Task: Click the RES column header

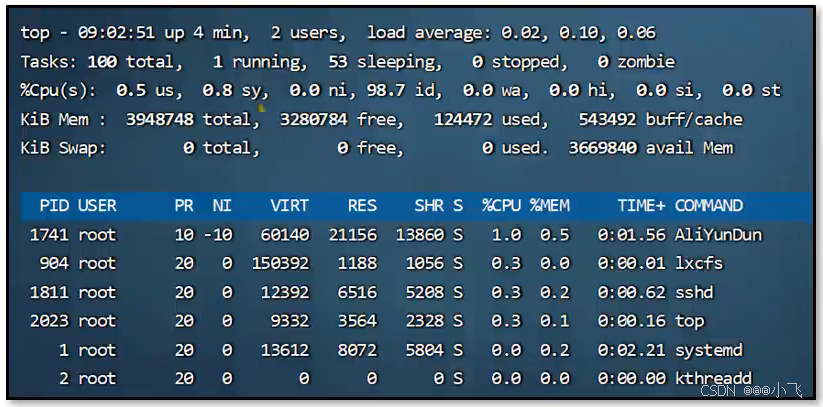Action: pyautogui.click(x=362, y=205)
